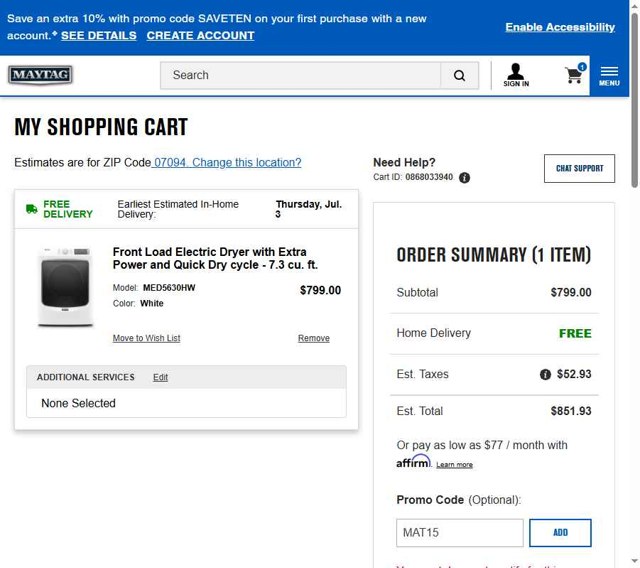The width and height of the screenshot is (640, 568).
Task: Open the Front Load Electric Dryer title
Action: 215,258
